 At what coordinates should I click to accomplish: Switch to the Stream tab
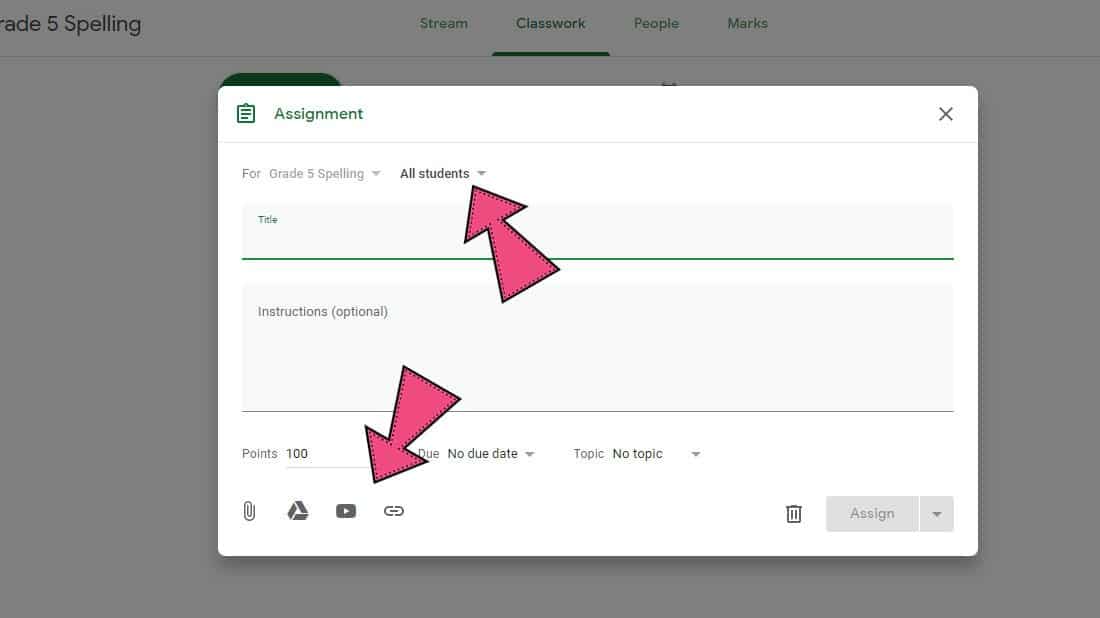(x=443, y=24)
